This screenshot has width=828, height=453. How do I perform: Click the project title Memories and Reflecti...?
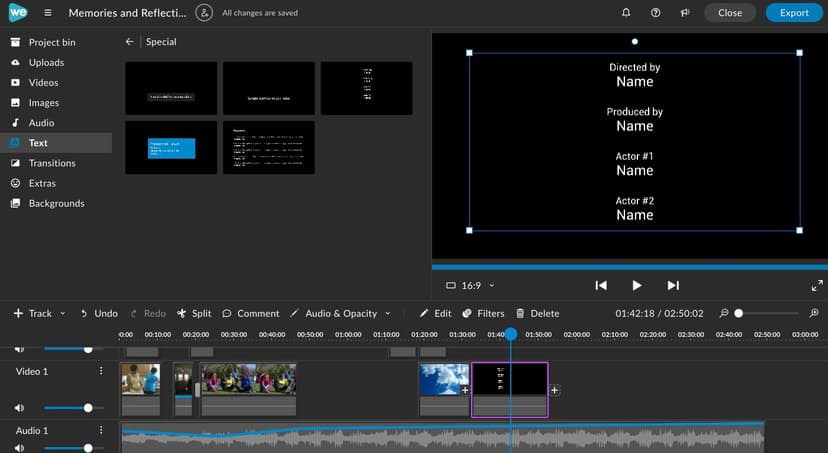coord(127,13)
